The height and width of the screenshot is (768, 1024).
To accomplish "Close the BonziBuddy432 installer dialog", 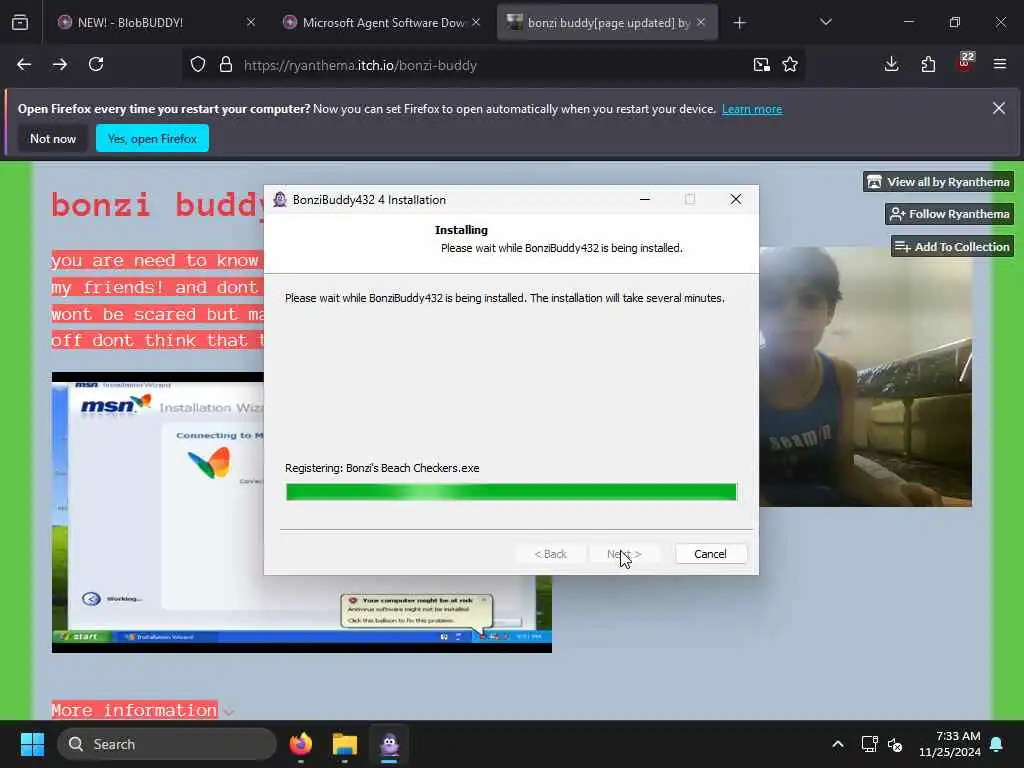I will click(x=736, y=199).
